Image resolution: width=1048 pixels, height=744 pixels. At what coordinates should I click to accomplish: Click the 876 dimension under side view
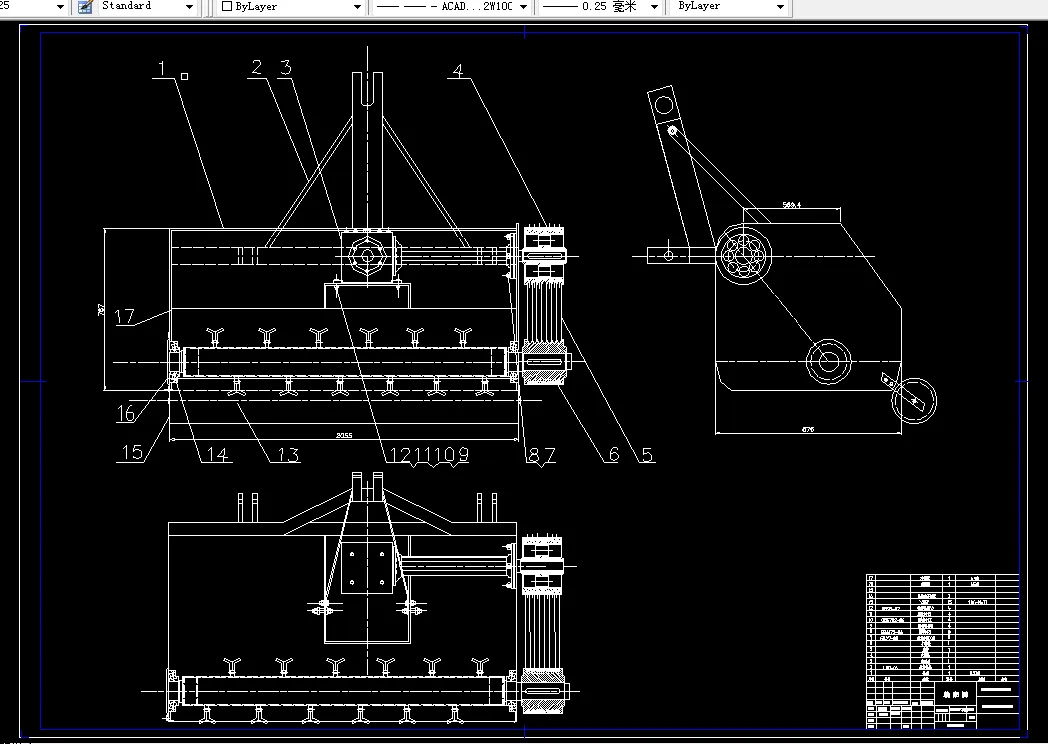click(808, 430)
